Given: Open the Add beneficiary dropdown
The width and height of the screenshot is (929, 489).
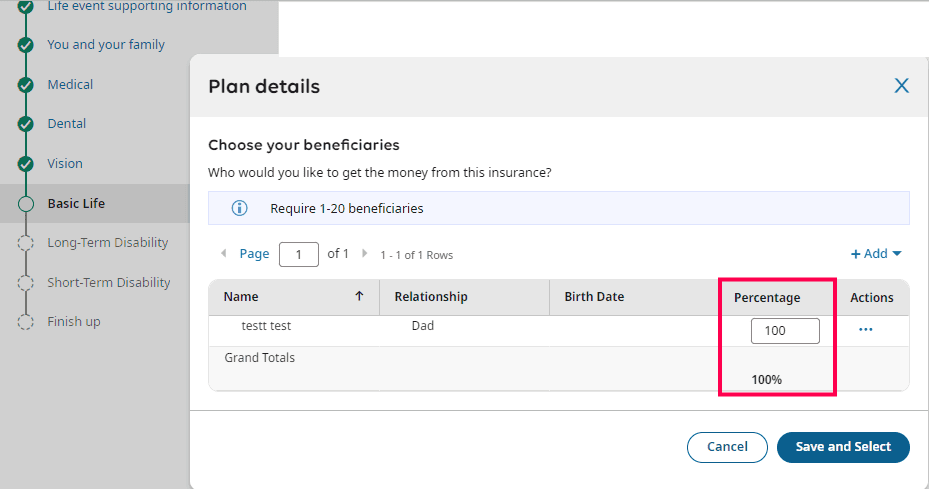Looking at the screenshot, I should coord(876,254).
